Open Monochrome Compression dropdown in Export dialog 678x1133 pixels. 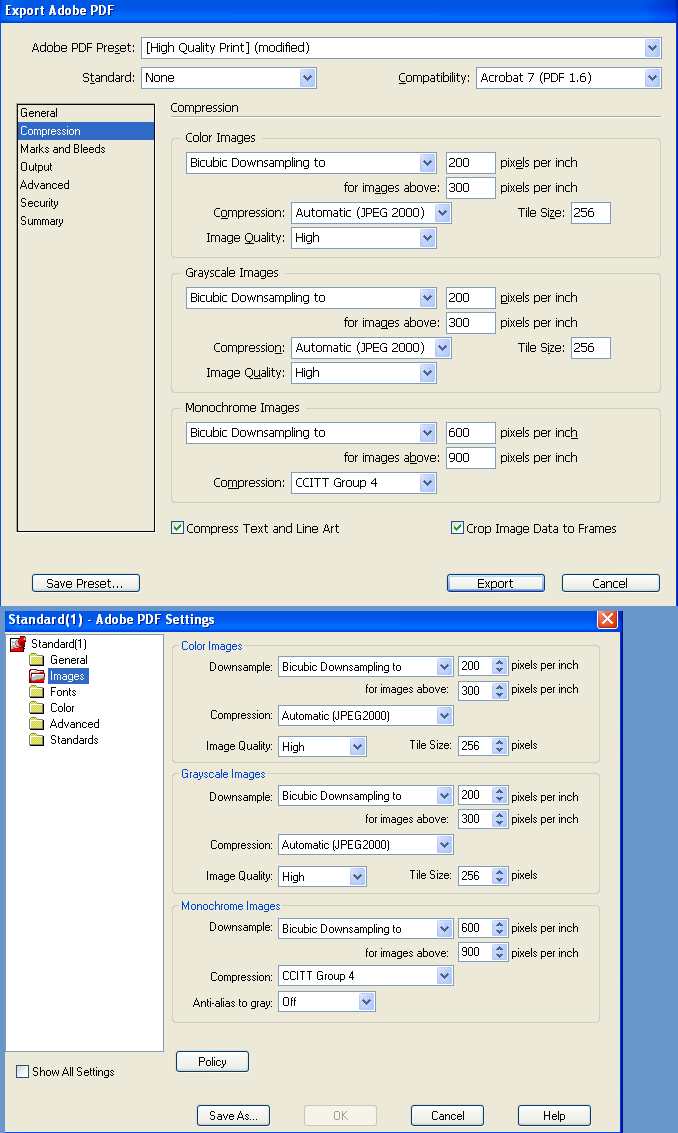364,483
